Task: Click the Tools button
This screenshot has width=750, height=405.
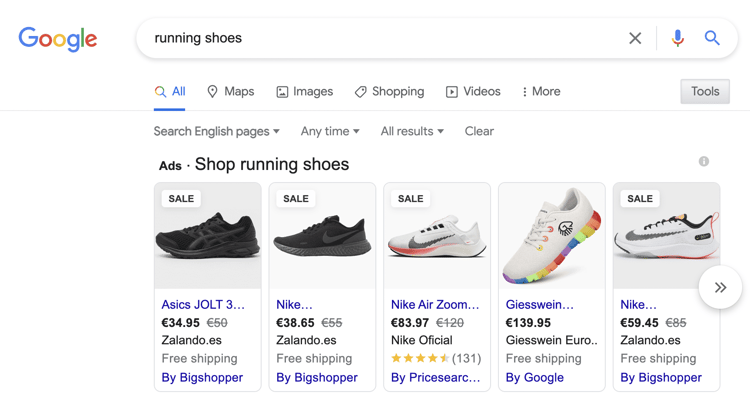Action: pos(705,91)
